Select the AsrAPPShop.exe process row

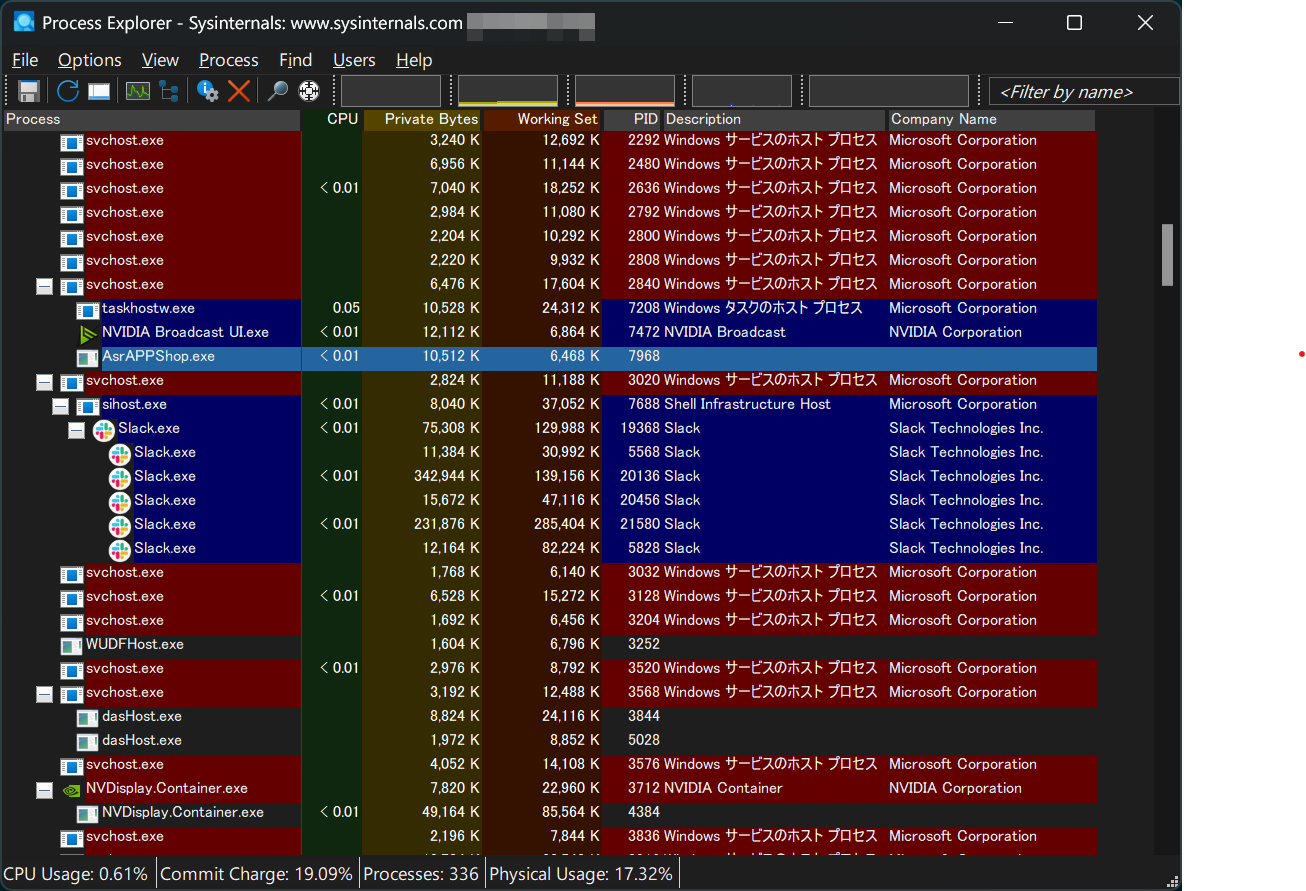[550, 358]
